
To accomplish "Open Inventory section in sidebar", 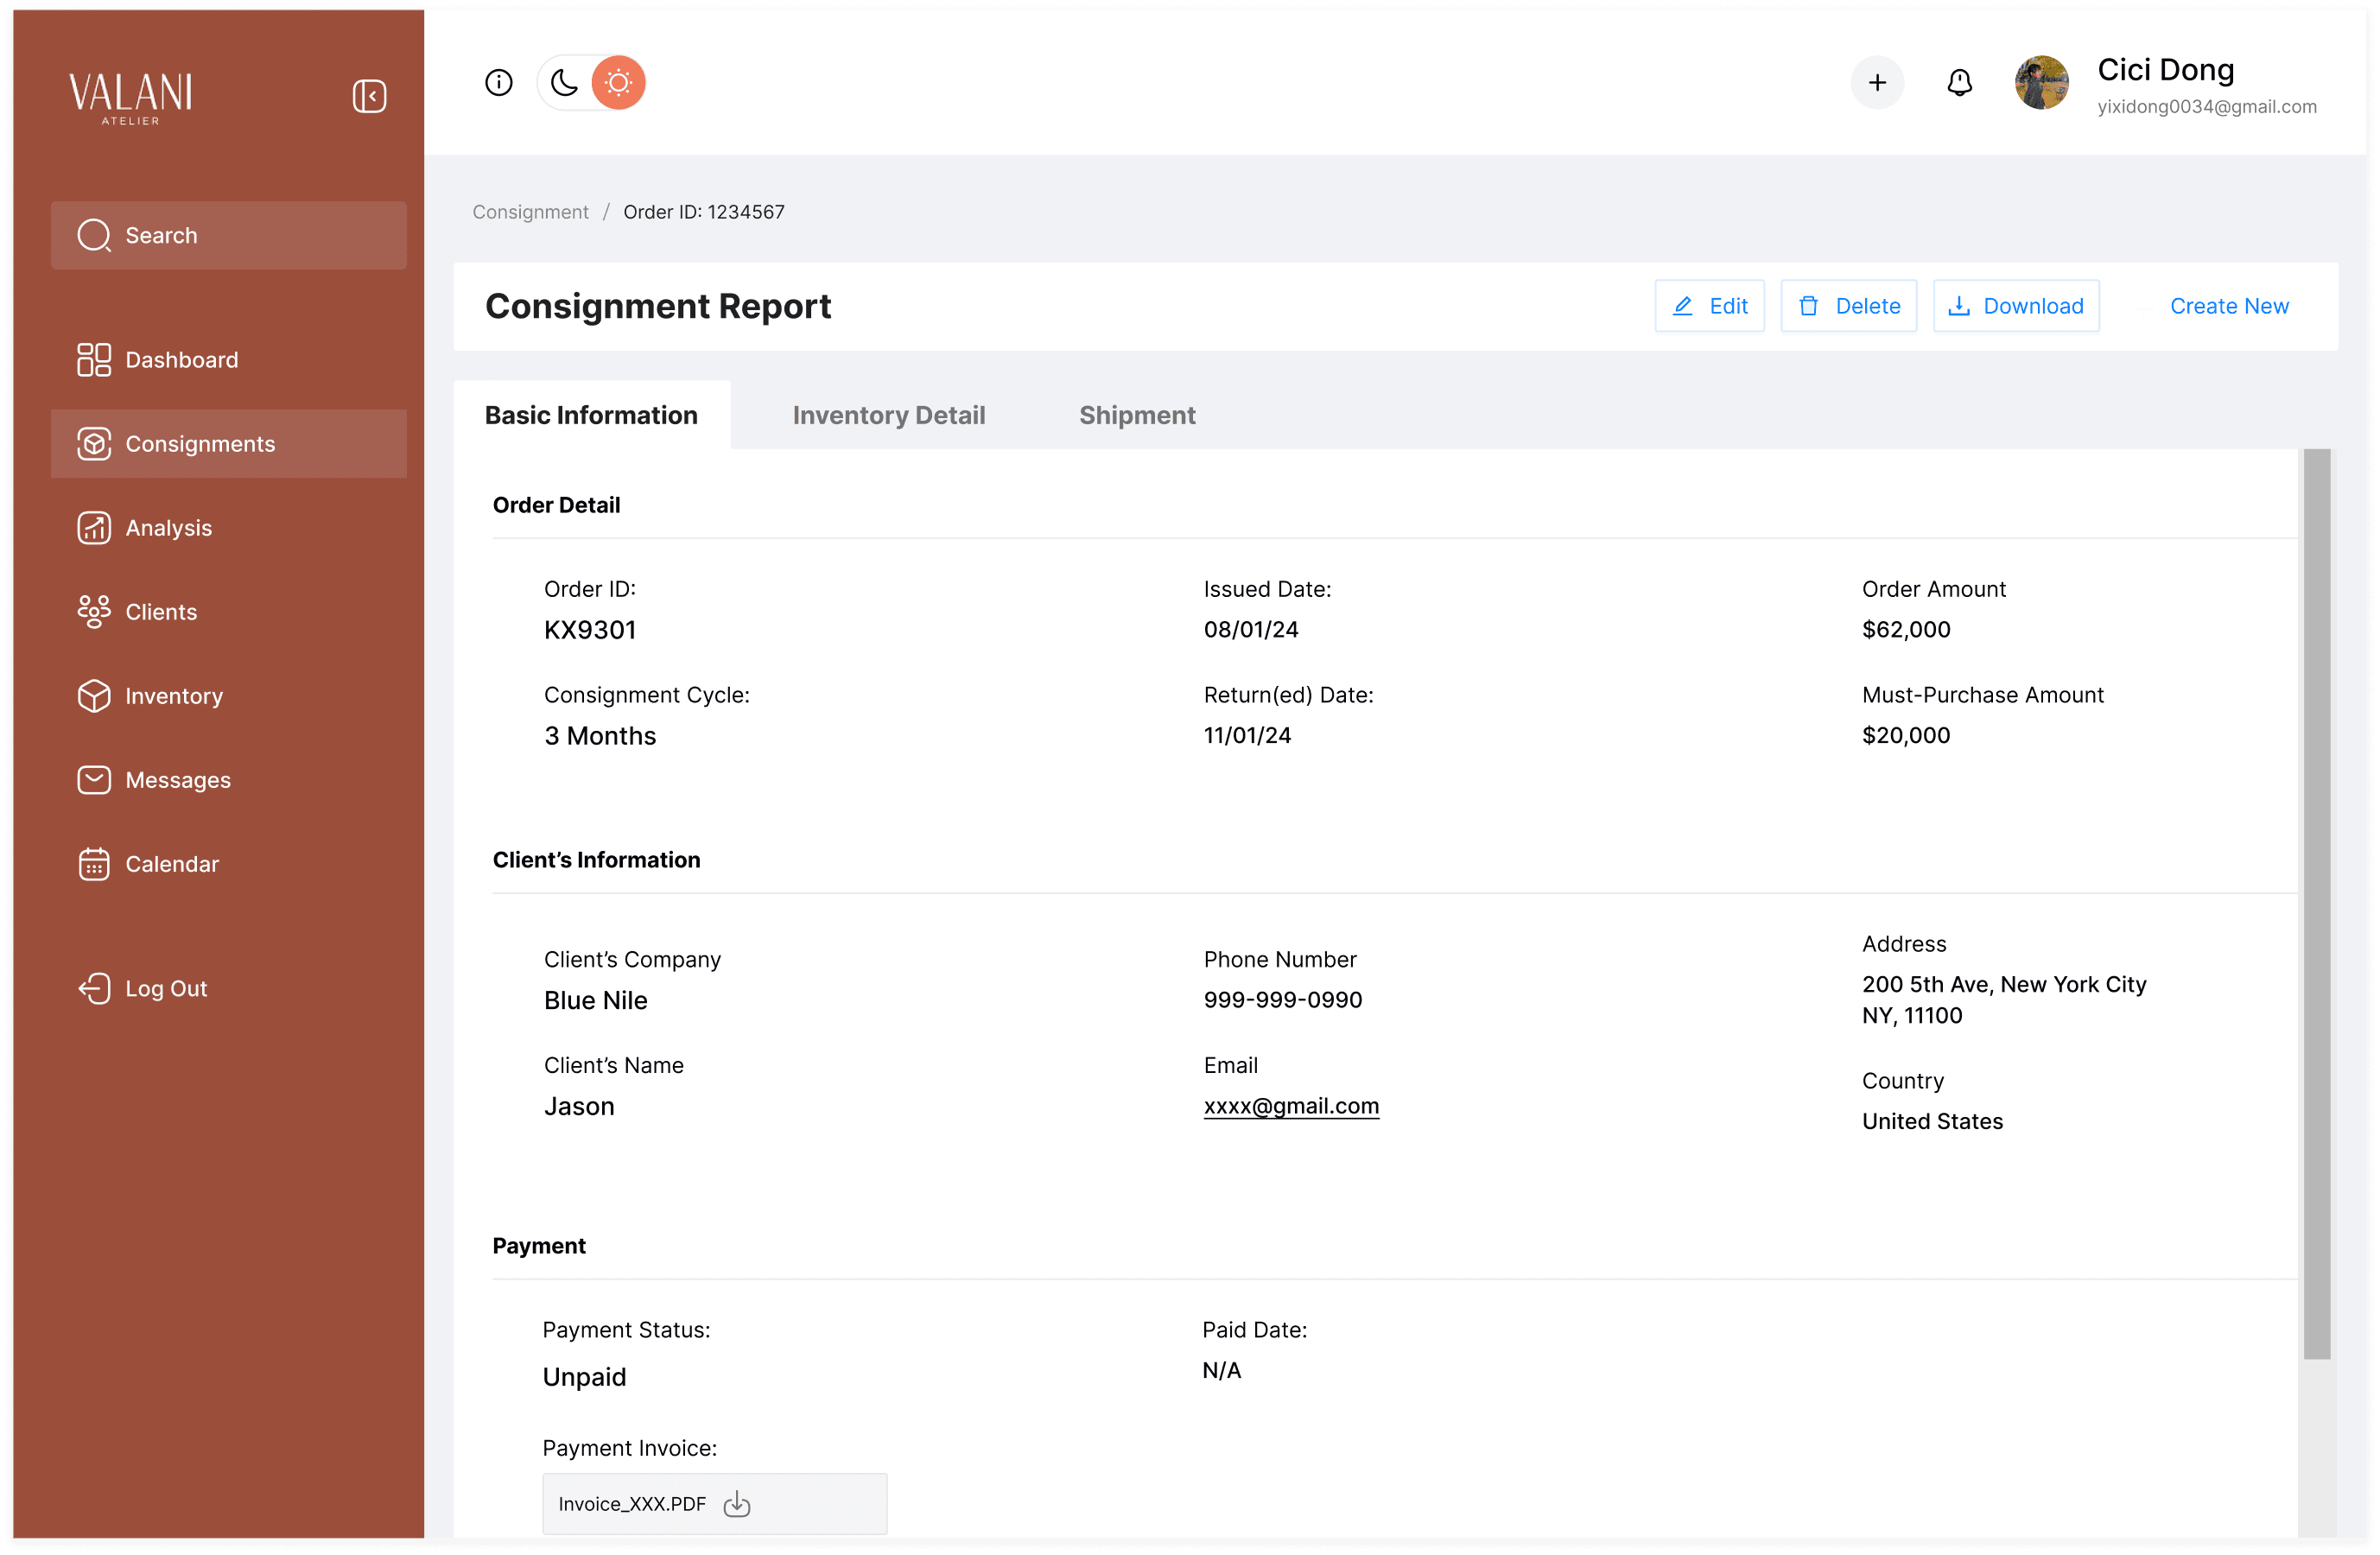I will 173,696.
